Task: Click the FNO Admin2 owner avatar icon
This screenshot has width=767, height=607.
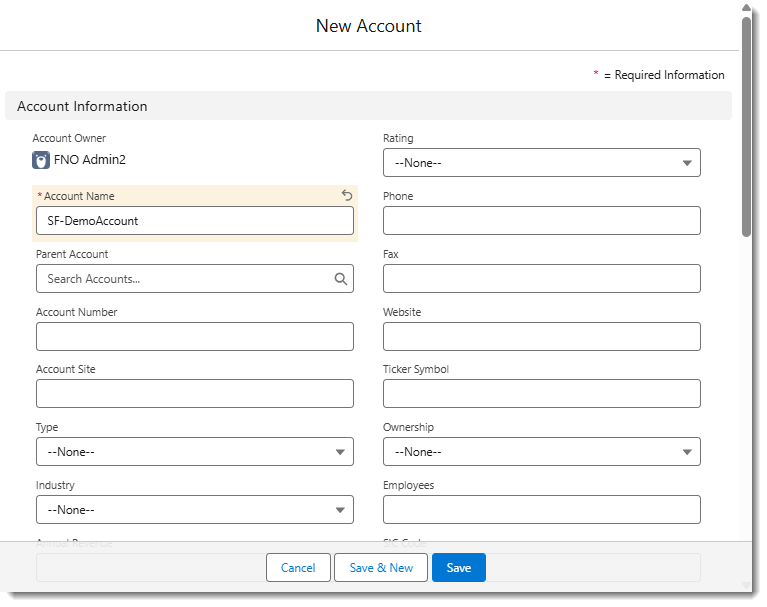Action: tap(41, 160)
